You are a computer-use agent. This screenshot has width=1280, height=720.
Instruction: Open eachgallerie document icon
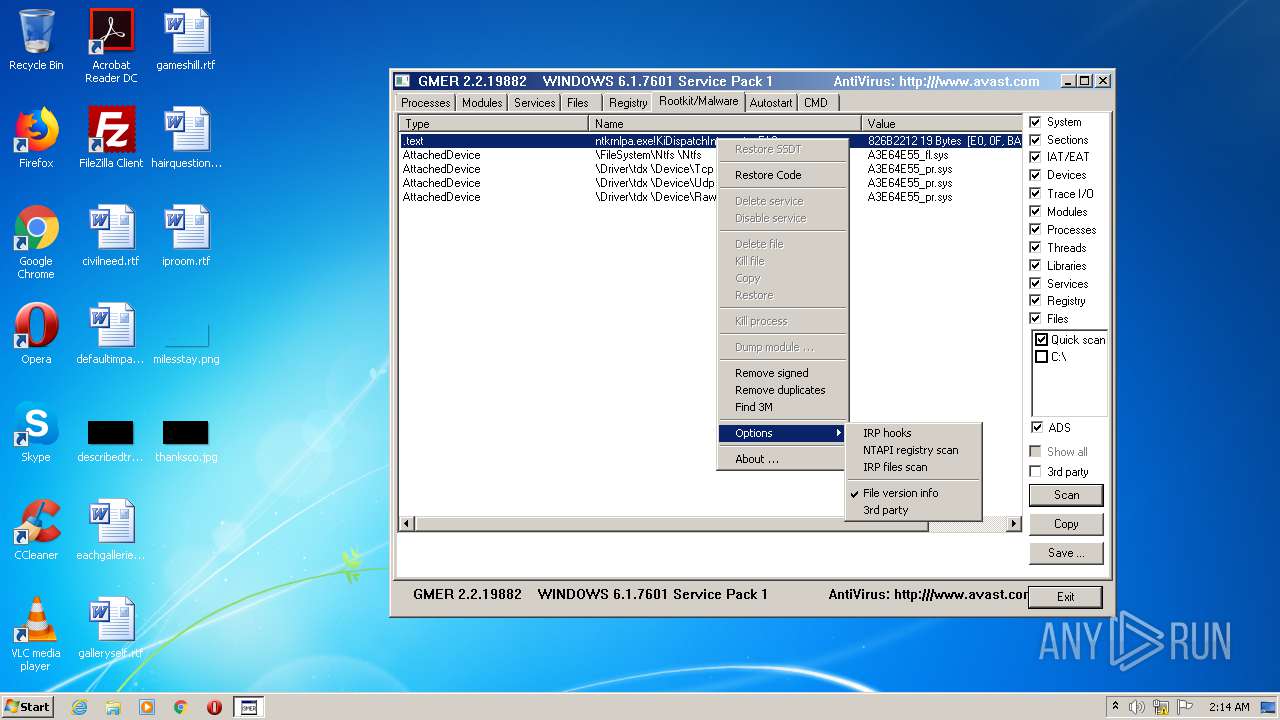click(111, 530)
